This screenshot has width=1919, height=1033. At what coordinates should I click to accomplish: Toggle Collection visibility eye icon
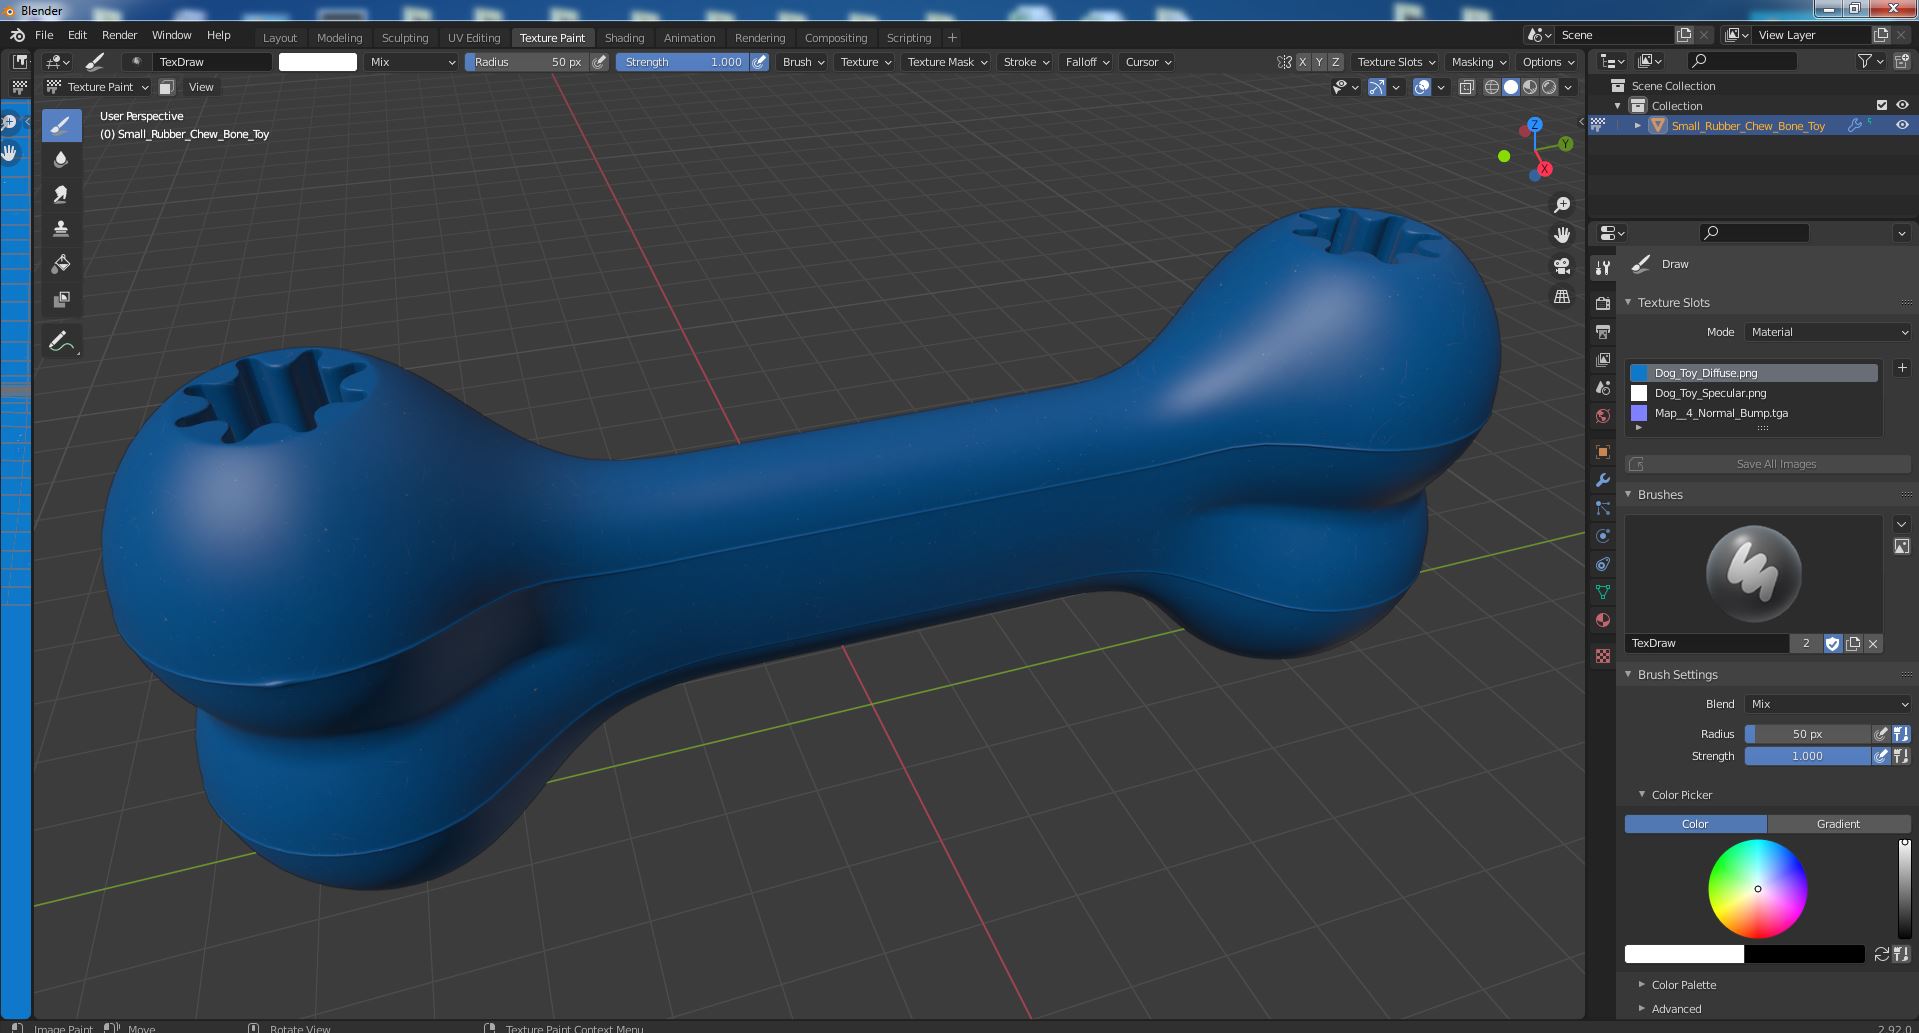click(x=1902, y=105)
